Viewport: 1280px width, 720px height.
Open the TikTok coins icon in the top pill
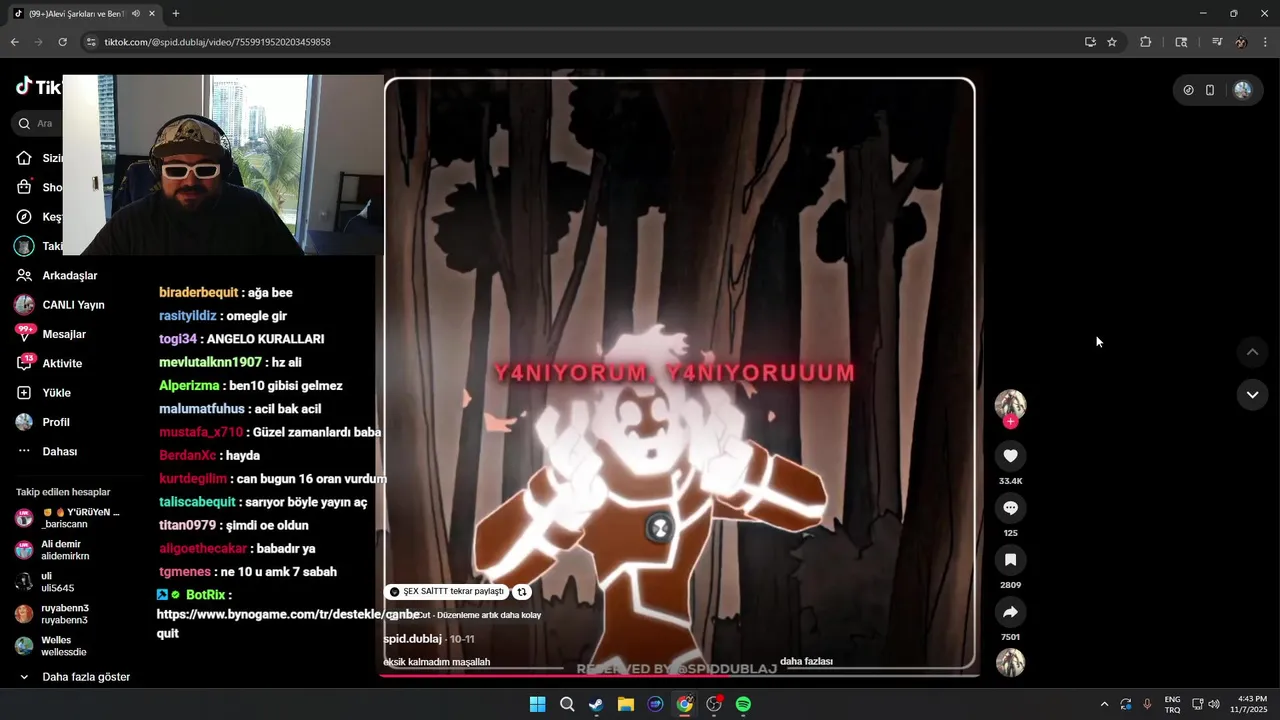[1188, 90]
